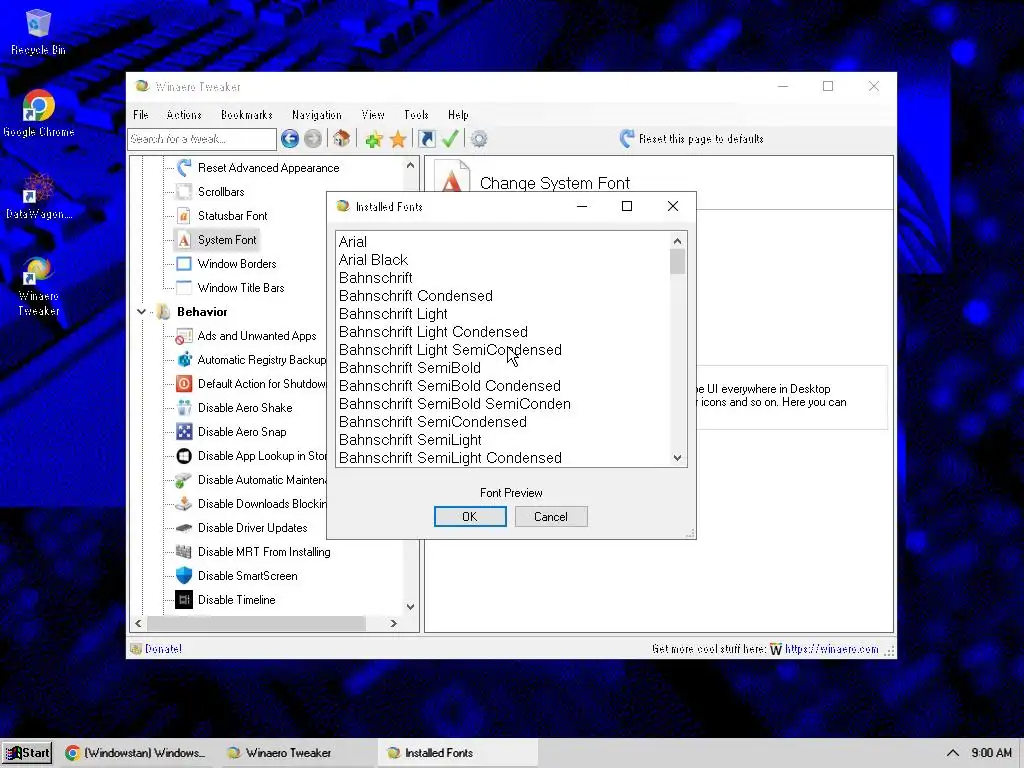
Task: Open the Bookmarks menu
Action: point(247,115)
